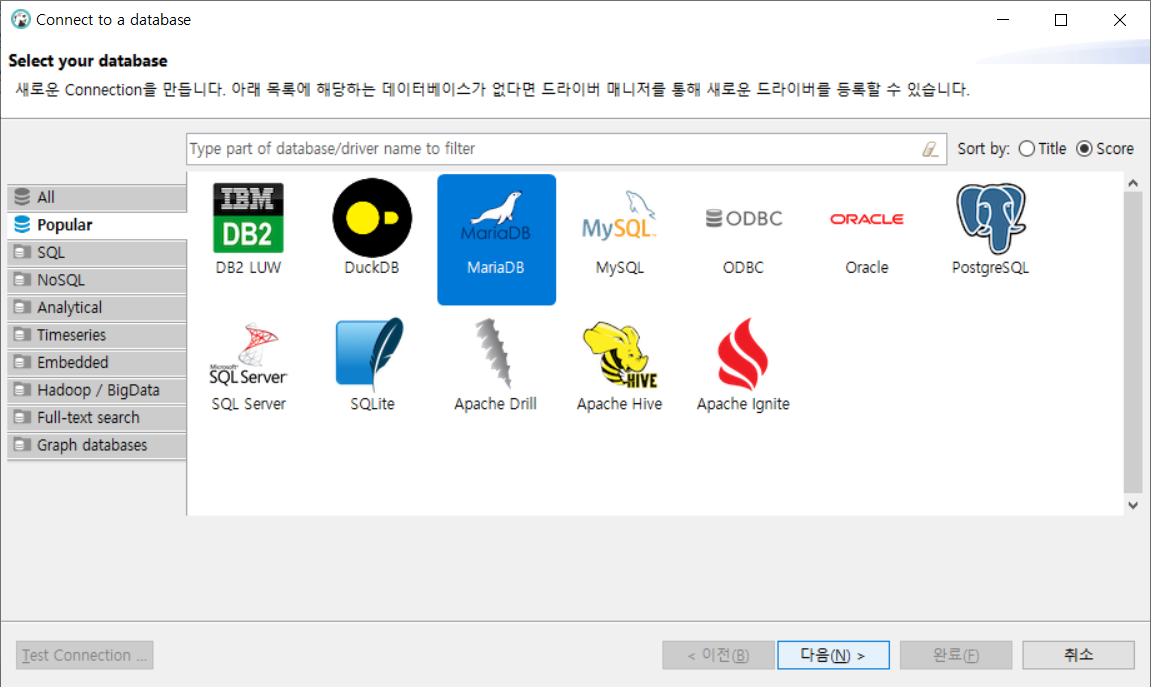The width and height of the screenshot is (1151, 687).
Task: Select the DB2 LUW database icon
Action: pyautogui.click(x=248, y=218)
